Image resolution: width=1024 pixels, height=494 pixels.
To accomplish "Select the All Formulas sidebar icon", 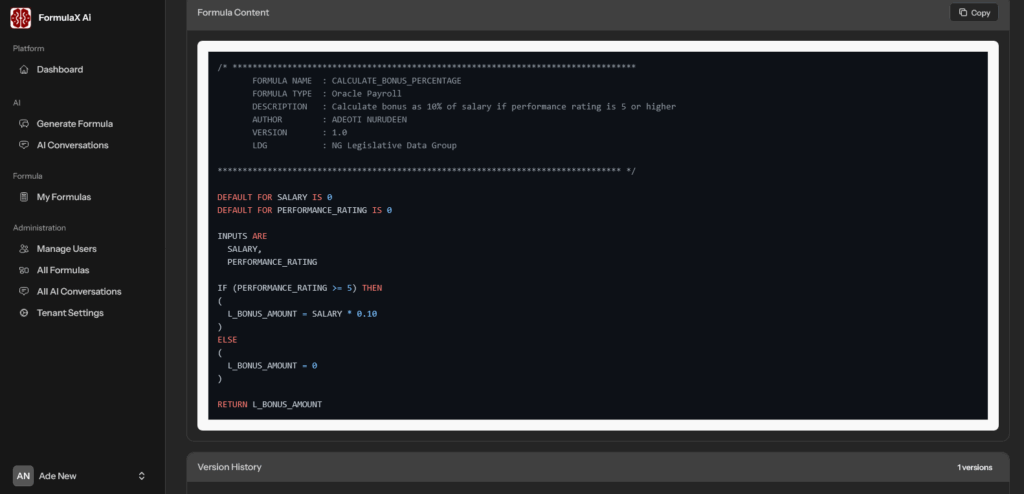I will [24, 270].
